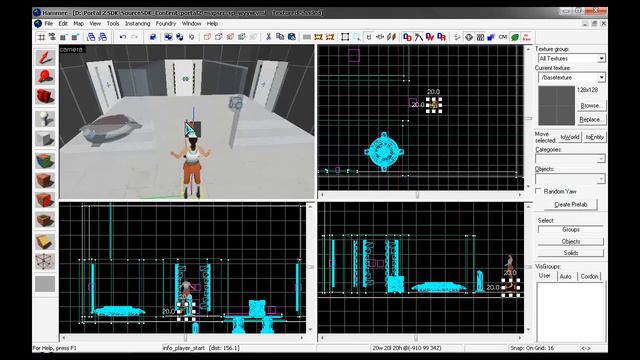Open the Foundry menu

[166, 24]
